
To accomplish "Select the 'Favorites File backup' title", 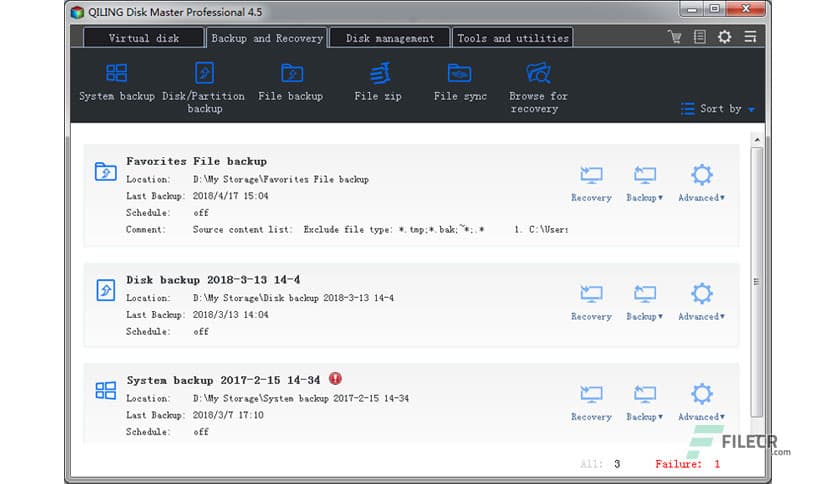I will tap(196, 161).
